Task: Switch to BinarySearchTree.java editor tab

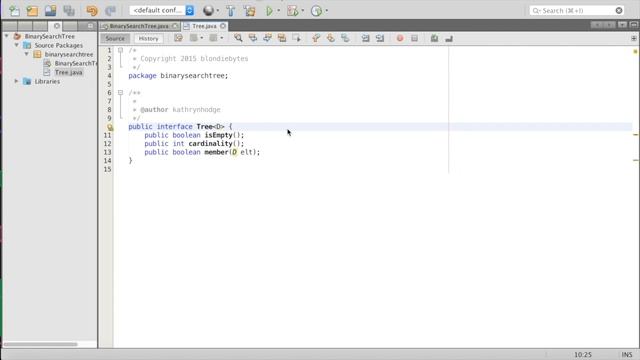Action: (139, 26)
